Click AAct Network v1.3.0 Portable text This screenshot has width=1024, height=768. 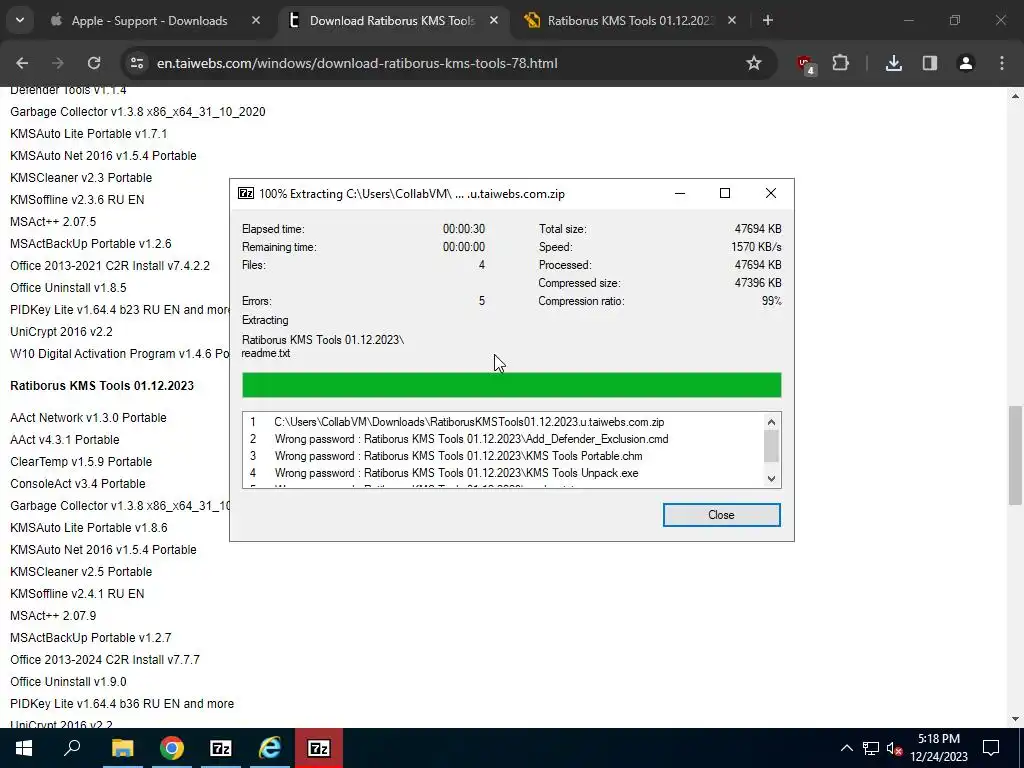pos(88,418)
